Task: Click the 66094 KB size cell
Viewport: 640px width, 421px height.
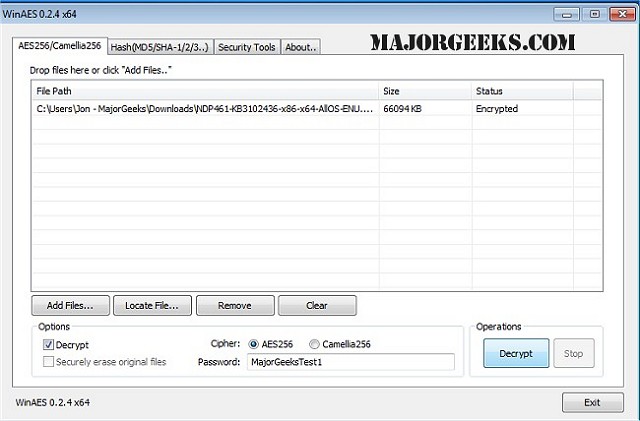Action: [425, 109]
